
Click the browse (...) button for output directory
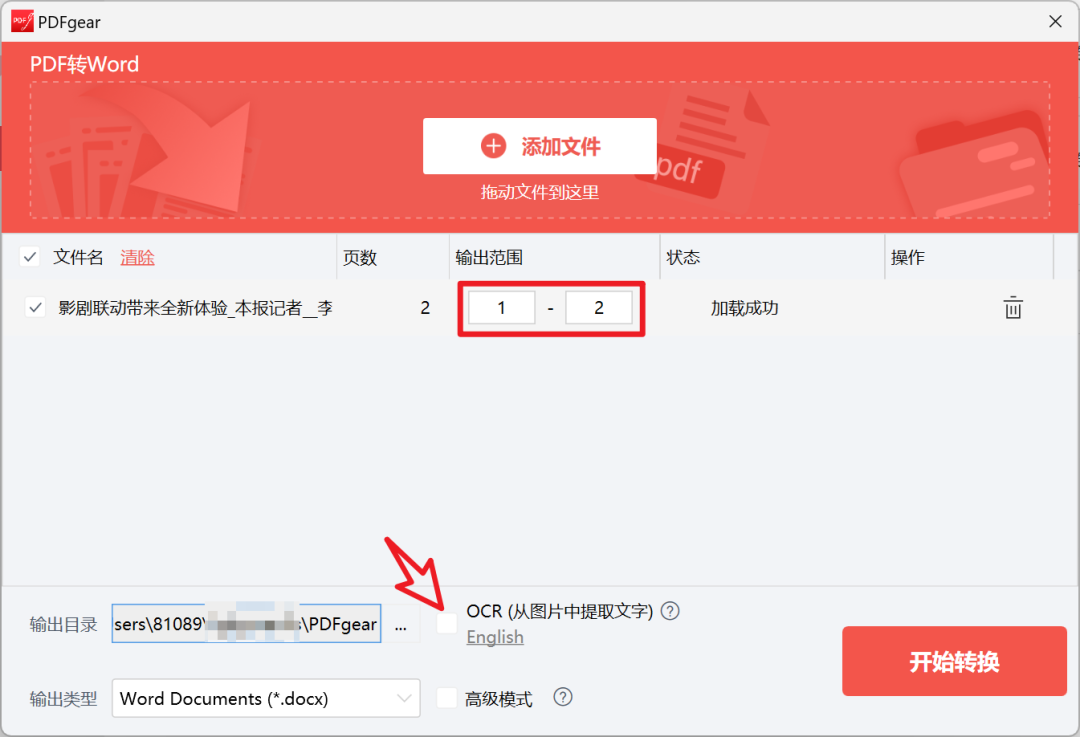(401, 625)
